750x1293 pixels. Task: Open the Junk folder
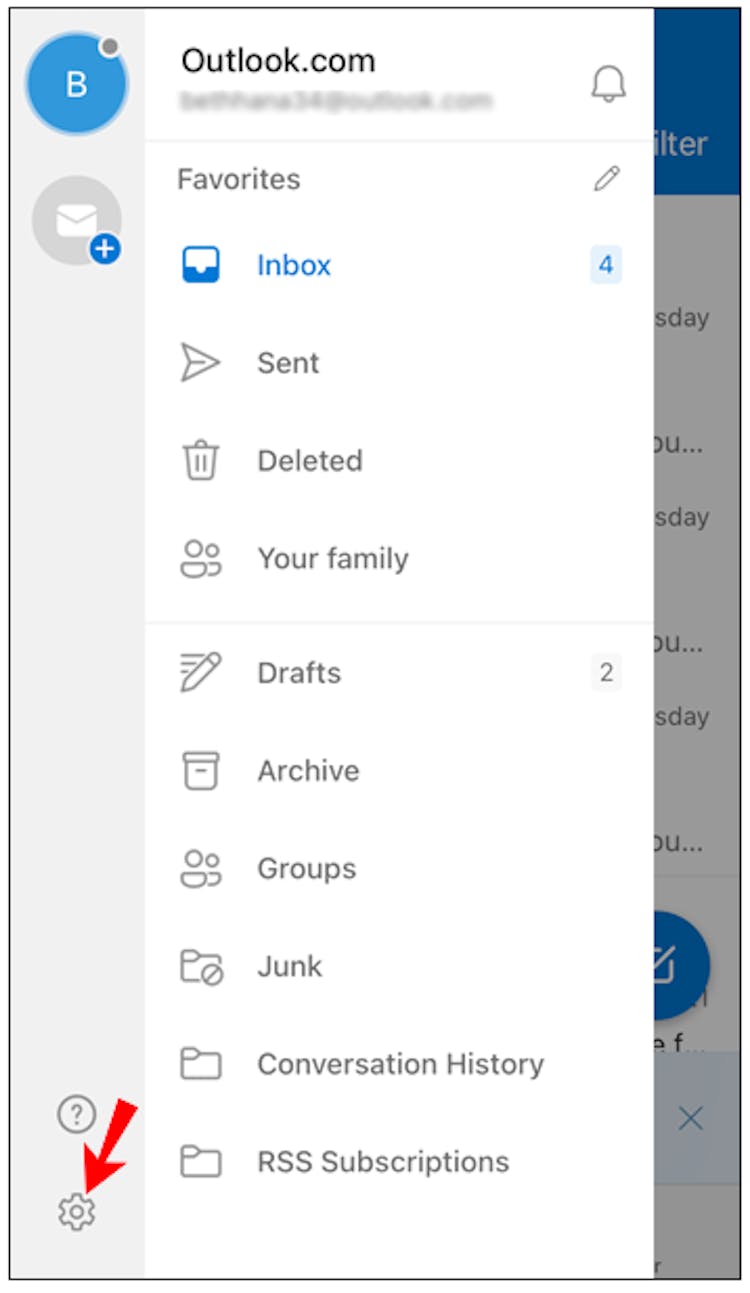[x=400, y=966]
